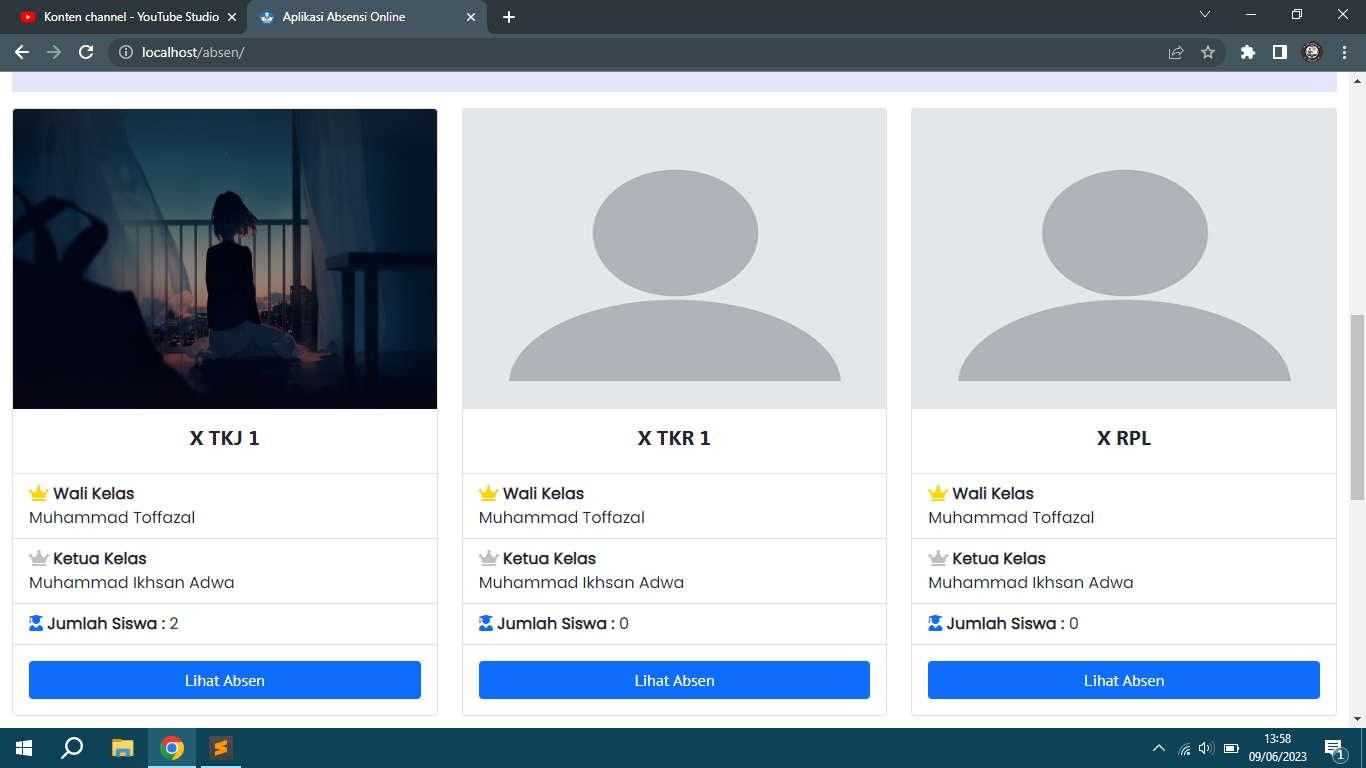Bookmark this page with star icon

click(x=1208, y=52)
